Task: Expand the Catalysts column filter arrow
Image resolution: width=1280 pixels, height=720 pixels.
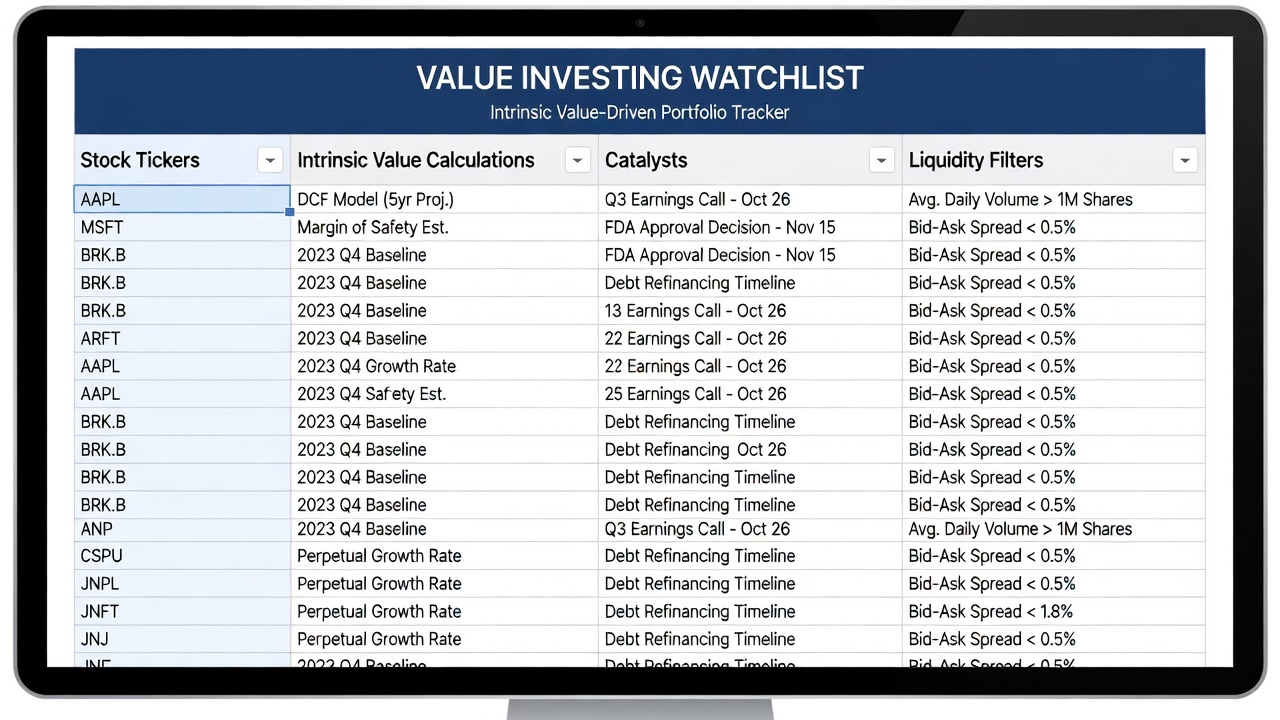Action: pyautogui.click(x=881, y=160)
